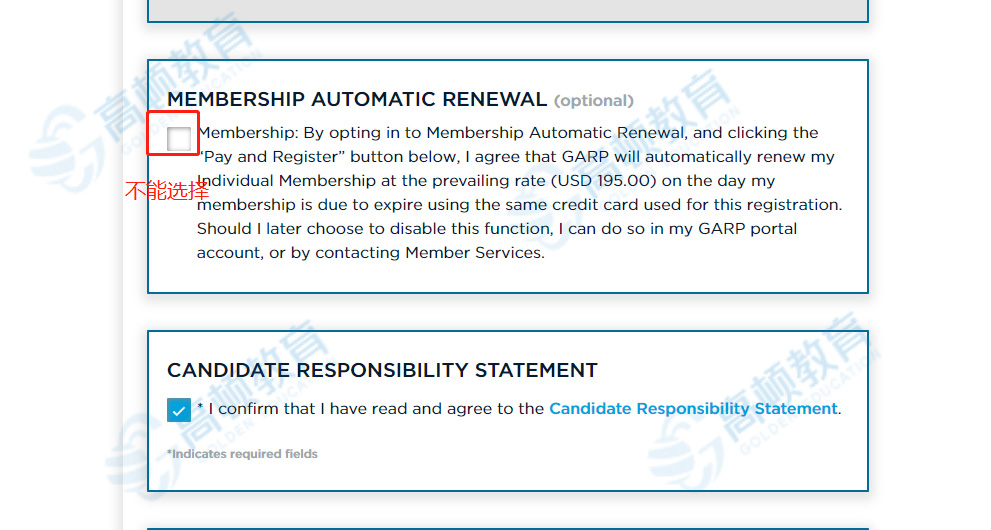Click the Should I later choose sentence

(497, 241)
